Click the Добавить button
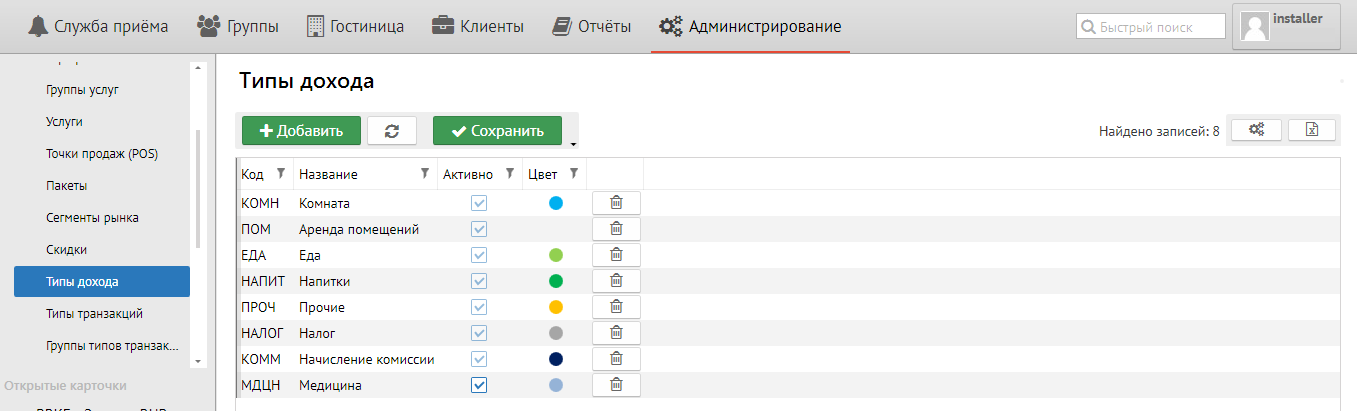This screenshot has height=411, width=1357. click(x=301, y=131)
